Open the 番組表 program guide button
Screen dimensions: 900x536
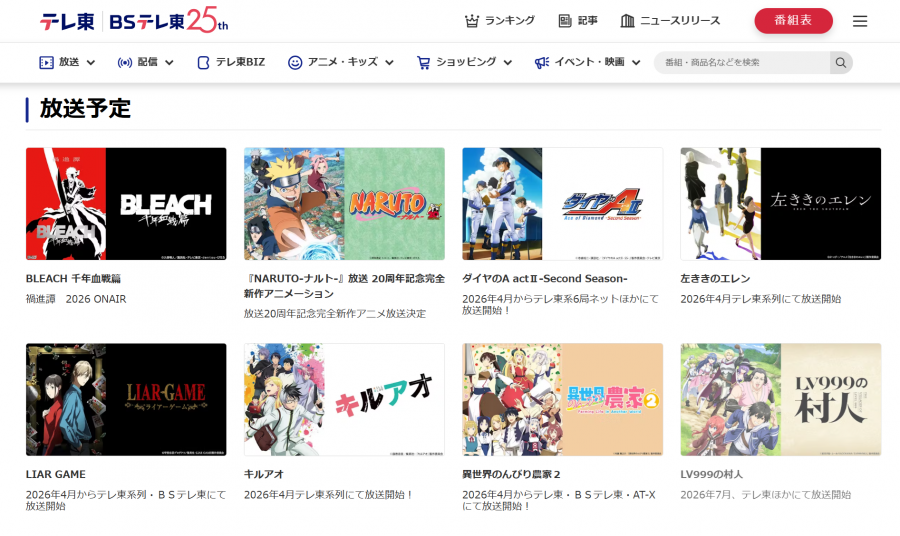[793, 21]
